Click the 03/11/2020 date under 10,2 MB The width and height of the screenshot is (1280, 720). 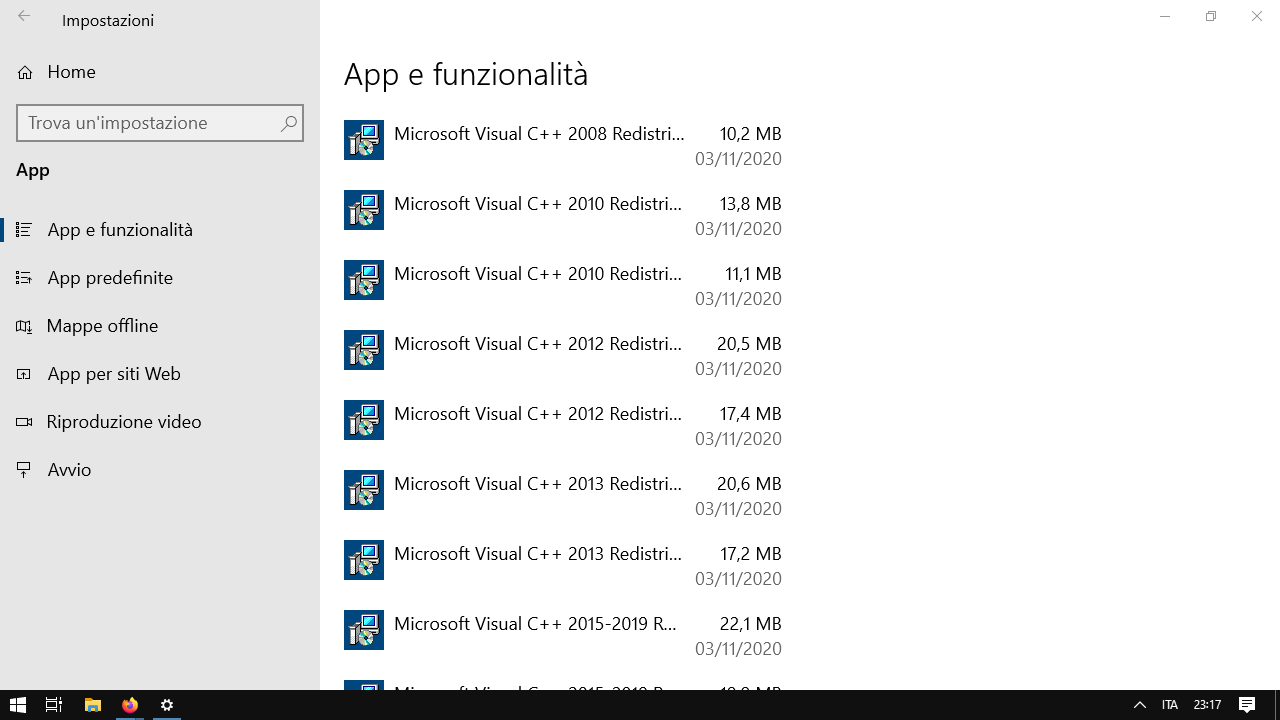738,159
